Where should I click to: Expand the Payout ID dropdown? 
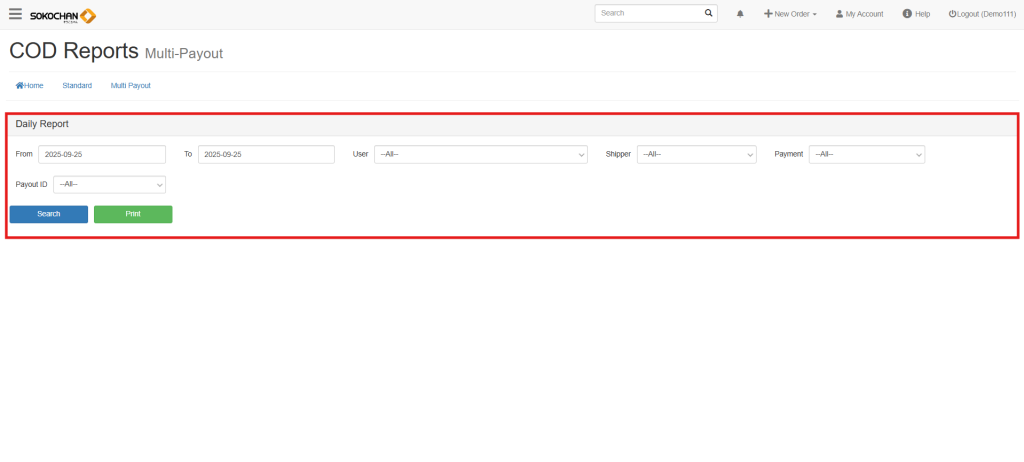(109, 185)
